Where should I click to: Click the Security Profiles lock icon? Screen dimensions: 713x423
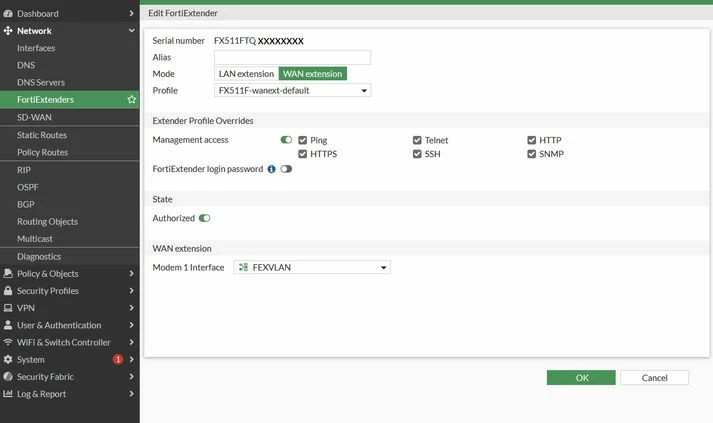pyautogui.click(x=8, y=291)
